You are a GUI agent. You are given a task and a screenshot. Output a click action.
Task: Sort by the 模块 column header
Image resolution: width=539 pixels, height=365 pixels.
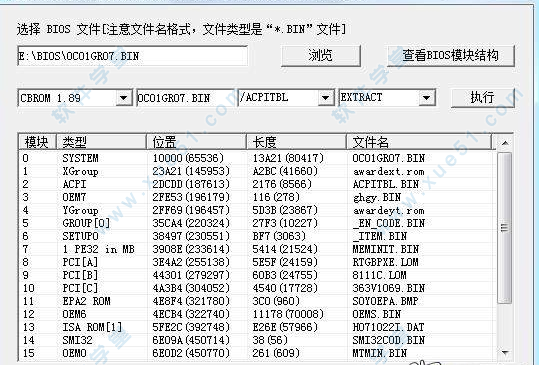tap(37, 142)
